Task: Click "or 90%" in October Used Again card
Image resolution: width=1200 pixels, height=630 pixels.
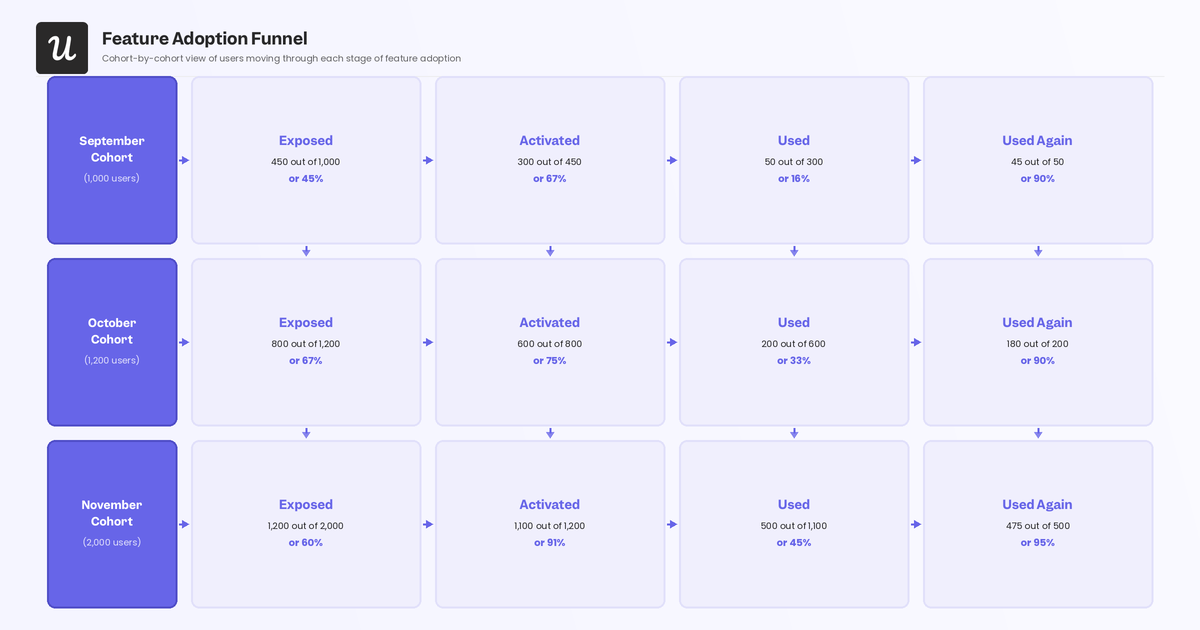Action: 1038,361
